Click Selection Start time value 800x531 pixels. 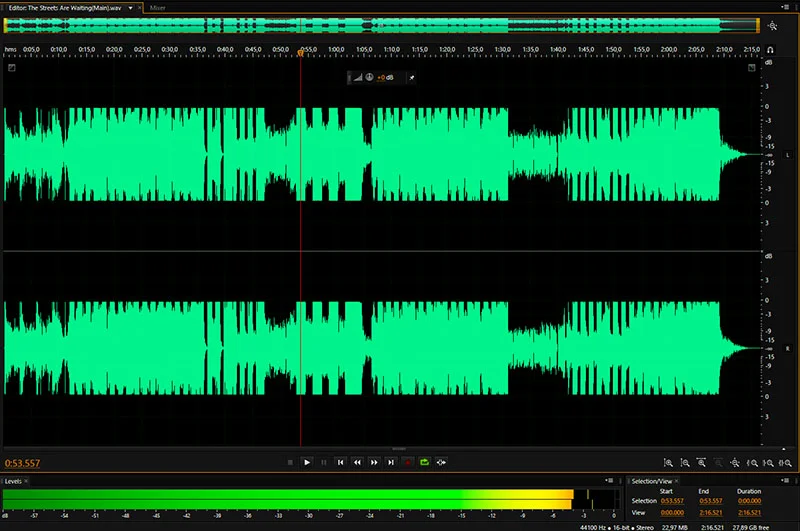coord(672,501)
